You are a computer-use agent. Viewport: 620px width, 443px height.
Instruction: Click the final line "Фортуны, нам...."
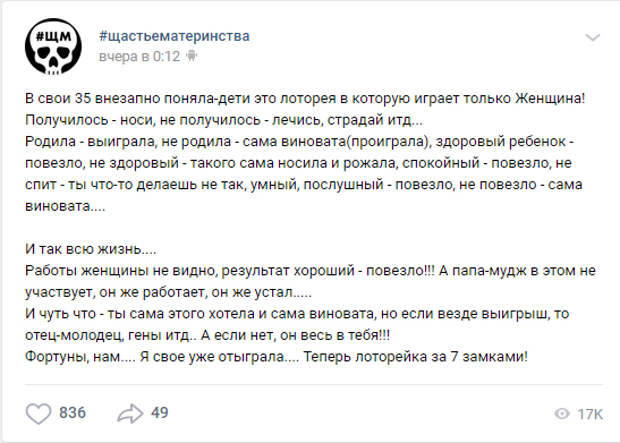pyautogui.click(x=276, y=357)
